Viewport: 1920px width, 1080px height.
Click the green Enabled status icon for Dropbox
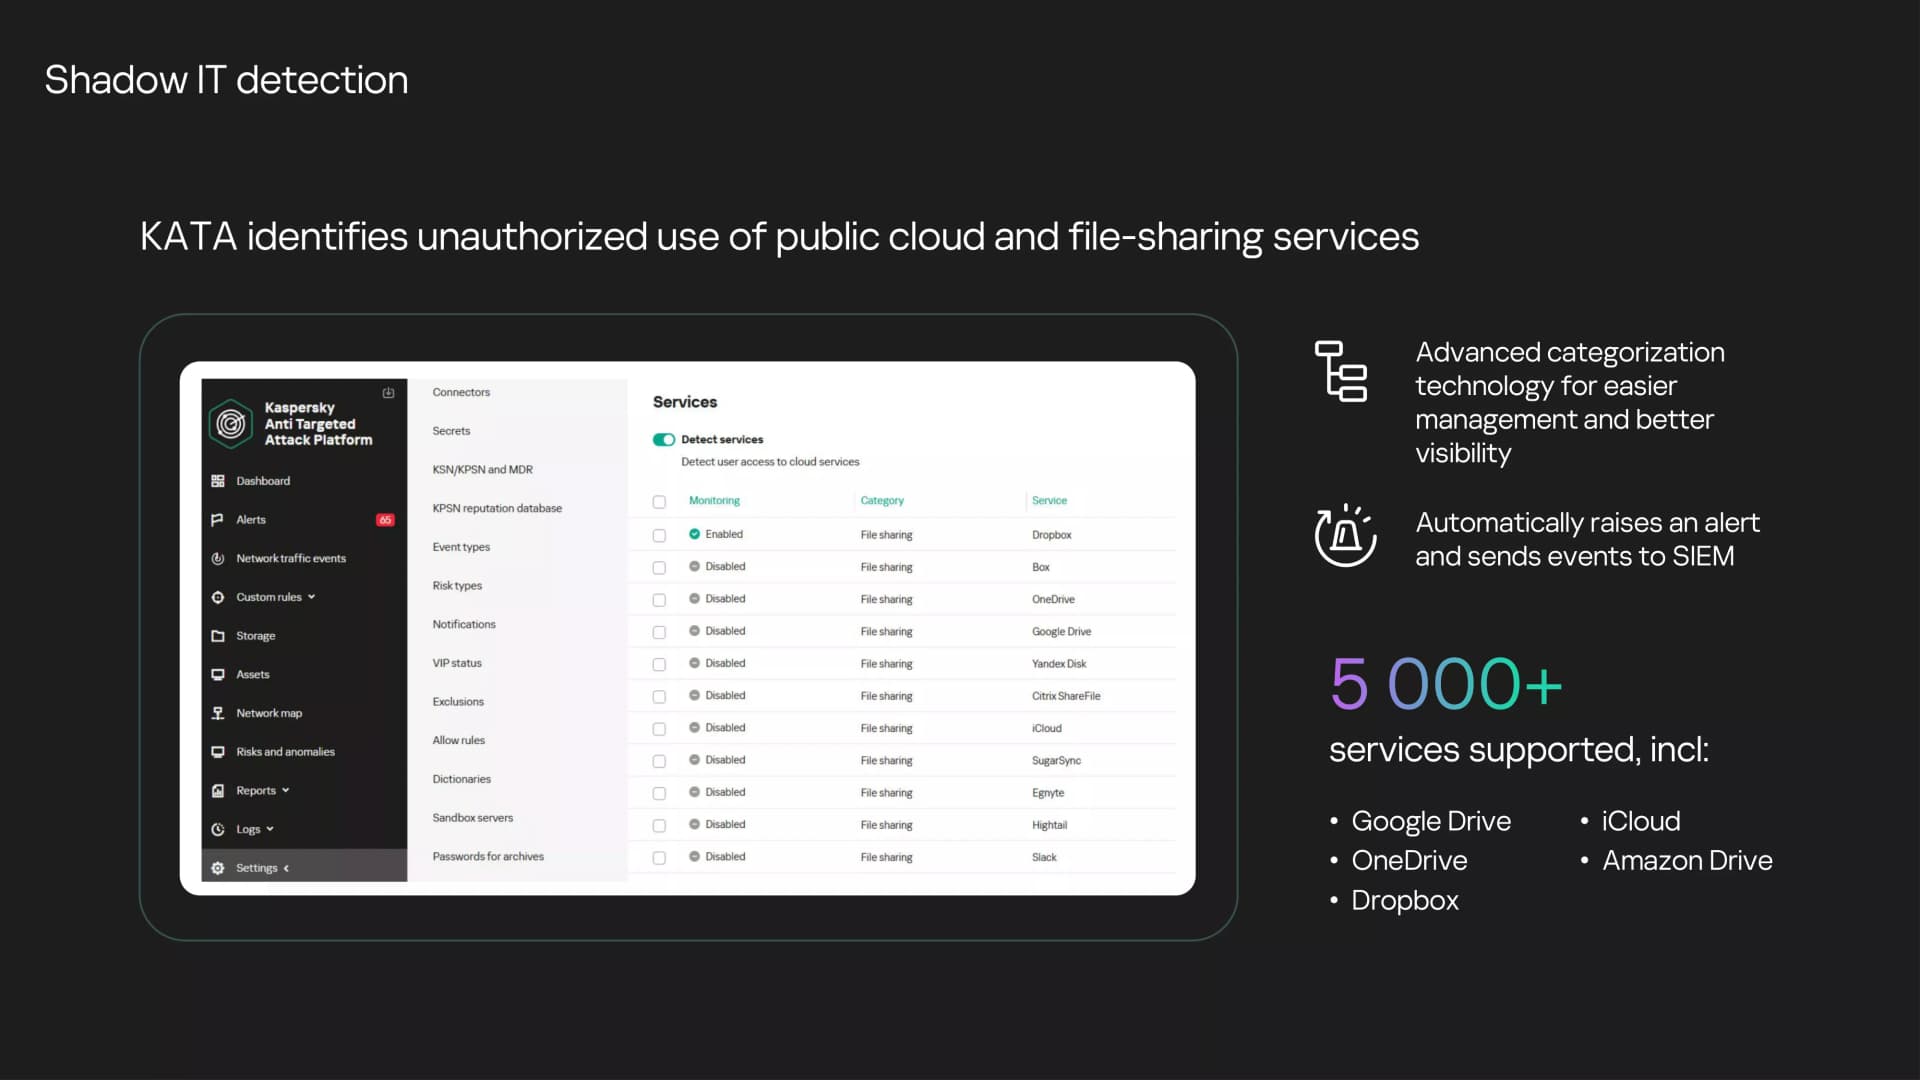[x=694, y=534]
